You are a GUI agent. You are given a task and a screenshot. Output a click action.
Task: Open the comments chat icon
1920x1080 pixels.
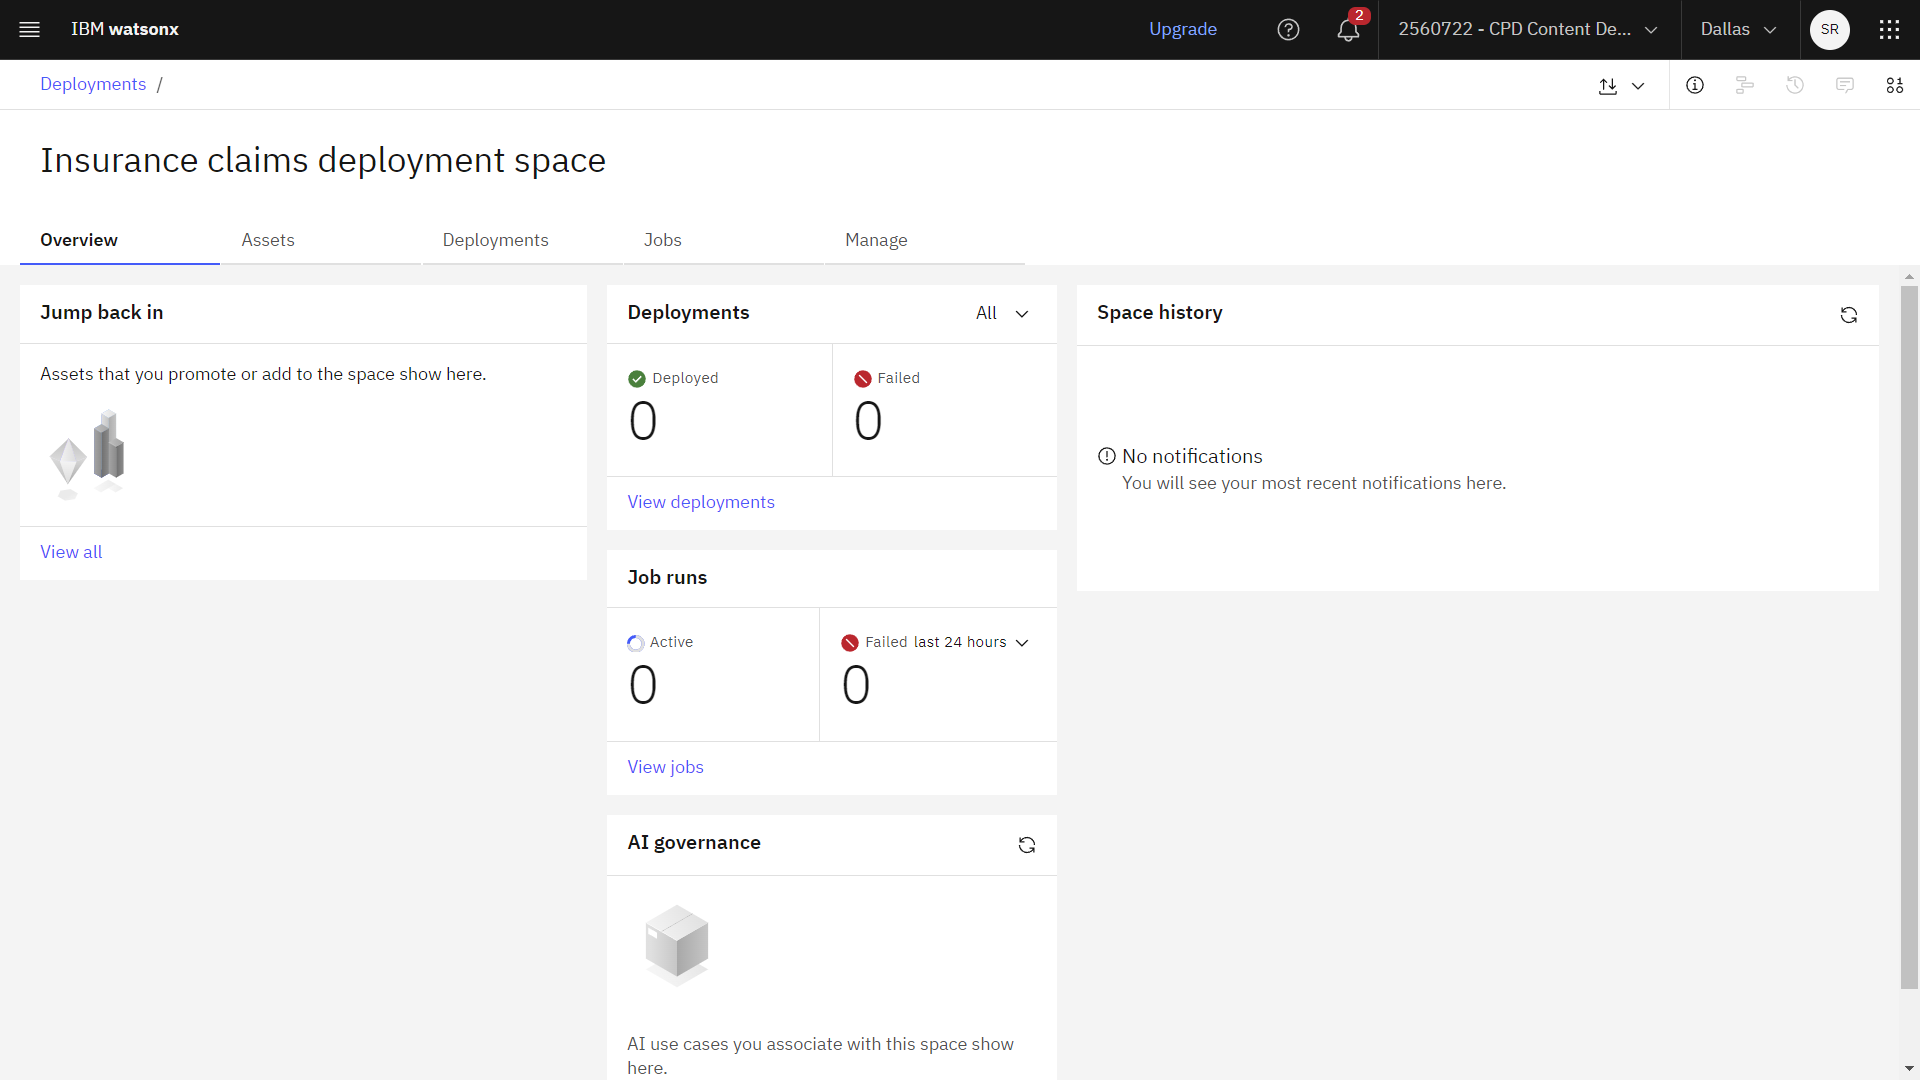tap(1845, 85)
